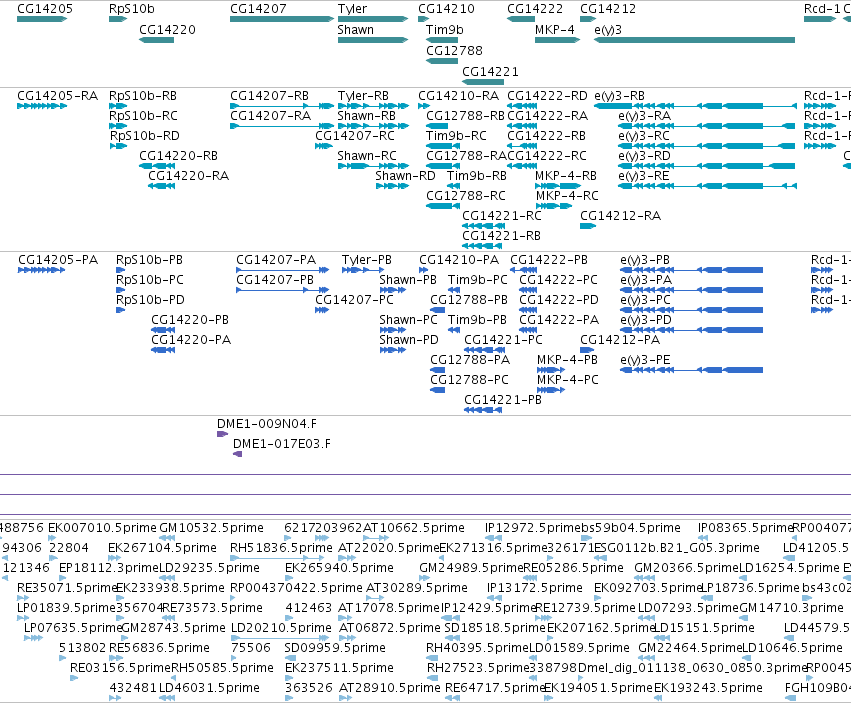Select transcript CG14207-RC
The width and height of the screenshot is (851, 703).
pyautogui.click(x=355, y=136)
